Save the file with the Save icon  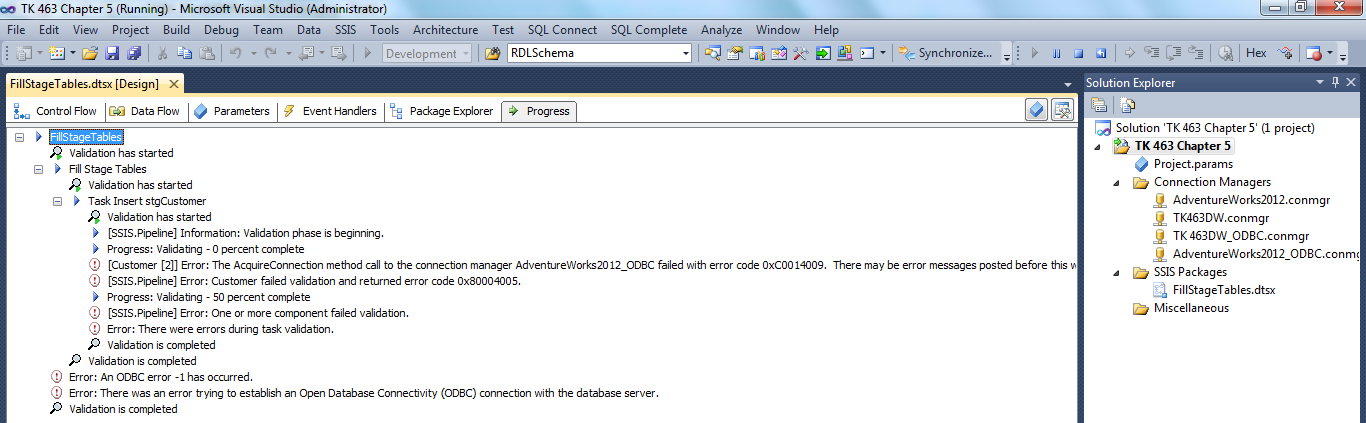click(x=112, y=53)
